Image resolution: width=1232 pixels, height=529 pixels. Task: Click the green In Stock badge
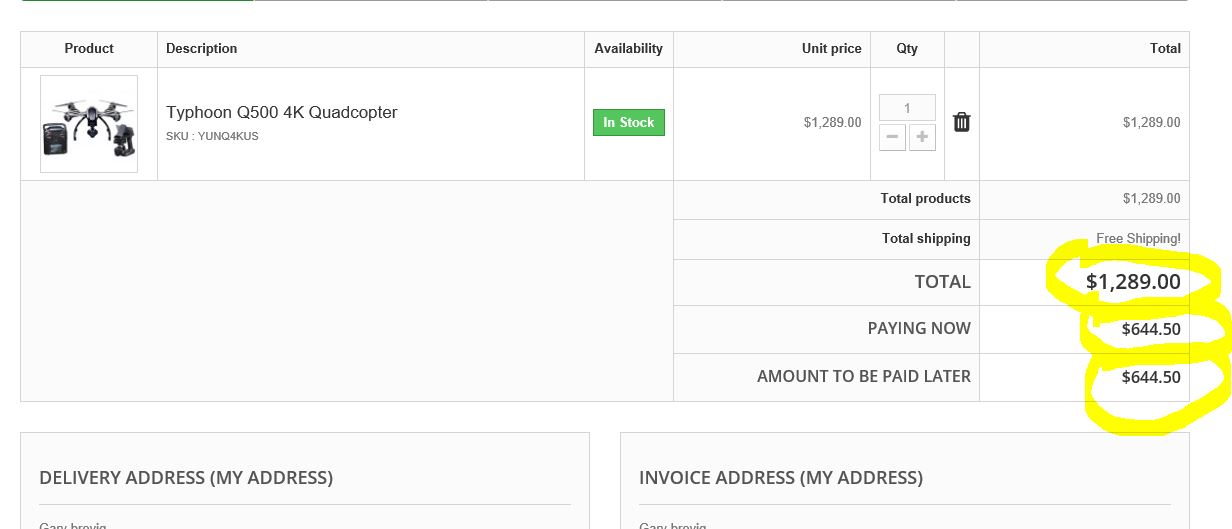(628, 122)
